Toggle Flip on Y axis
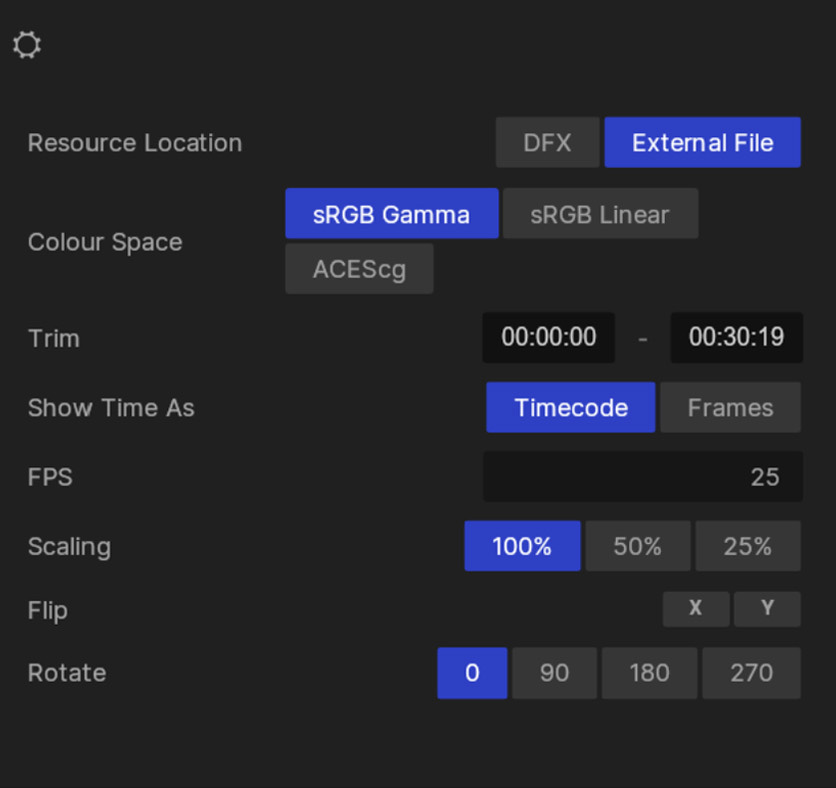 pyautogui.click(x=767, y=609)
